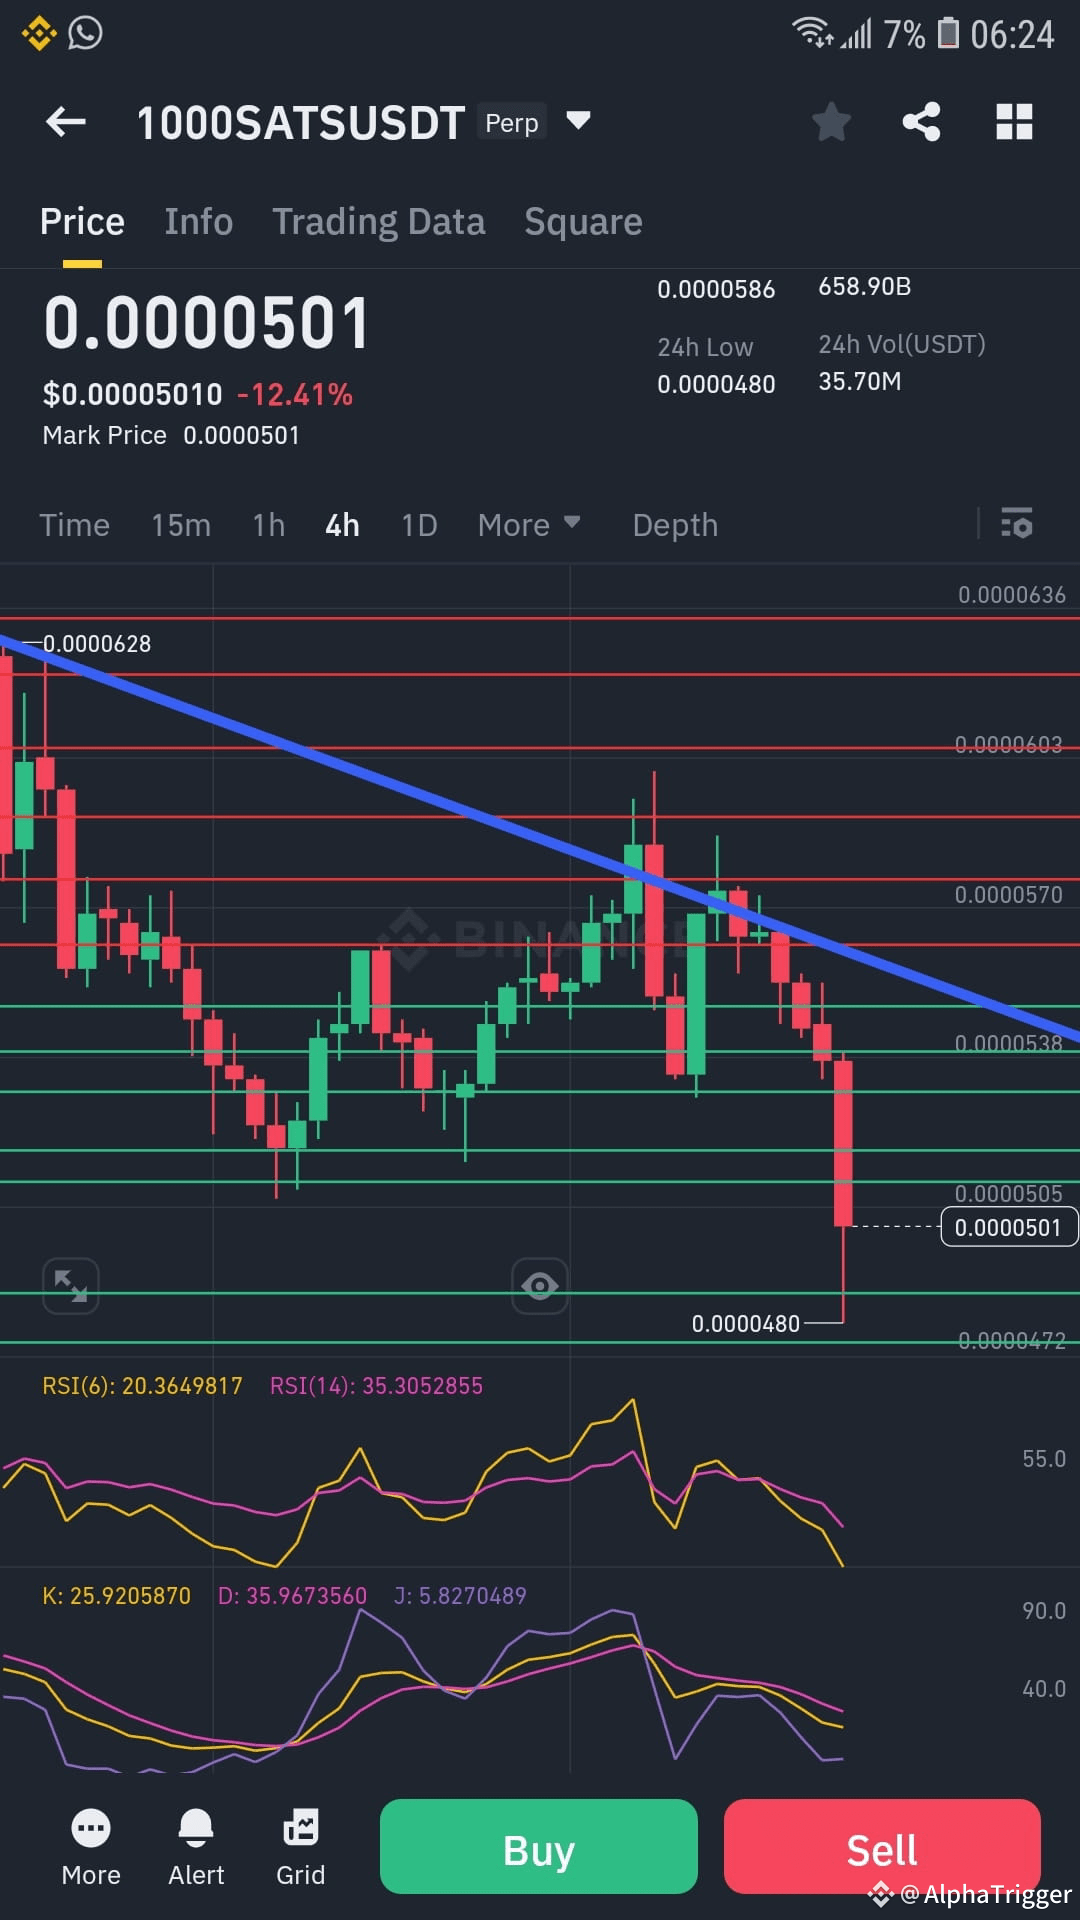Open the More menu at bottom

tap(91, 1848)
